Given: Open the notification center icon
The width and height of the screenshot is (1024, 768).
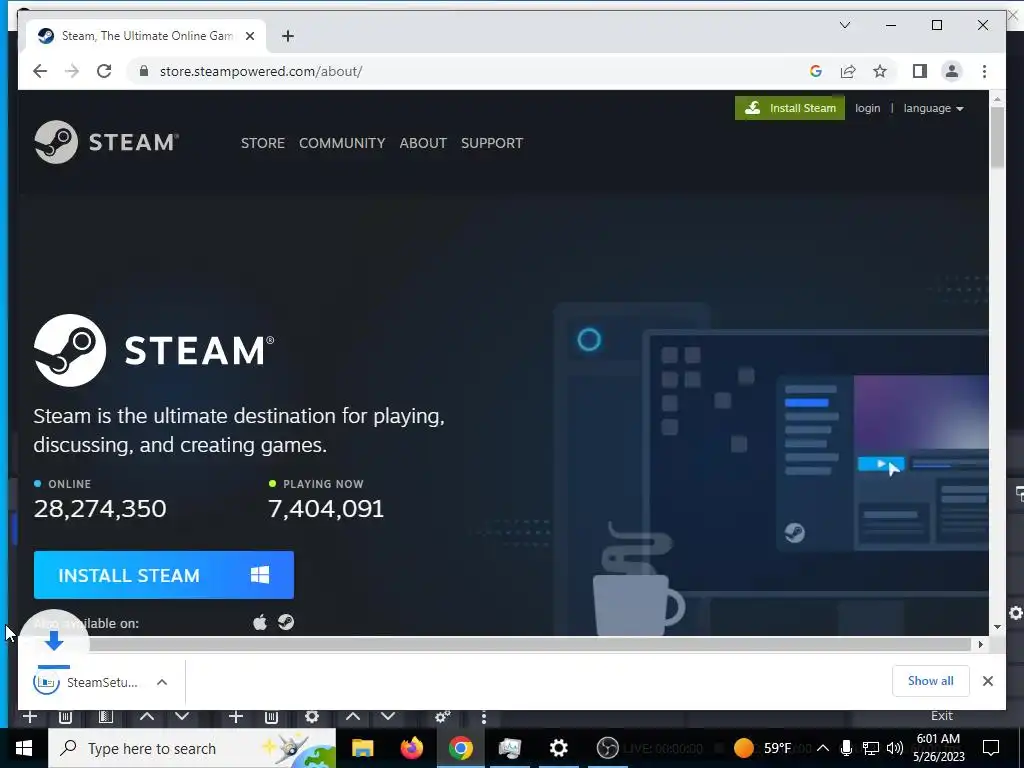Looking at the screenshot, I should coord(991,748).
